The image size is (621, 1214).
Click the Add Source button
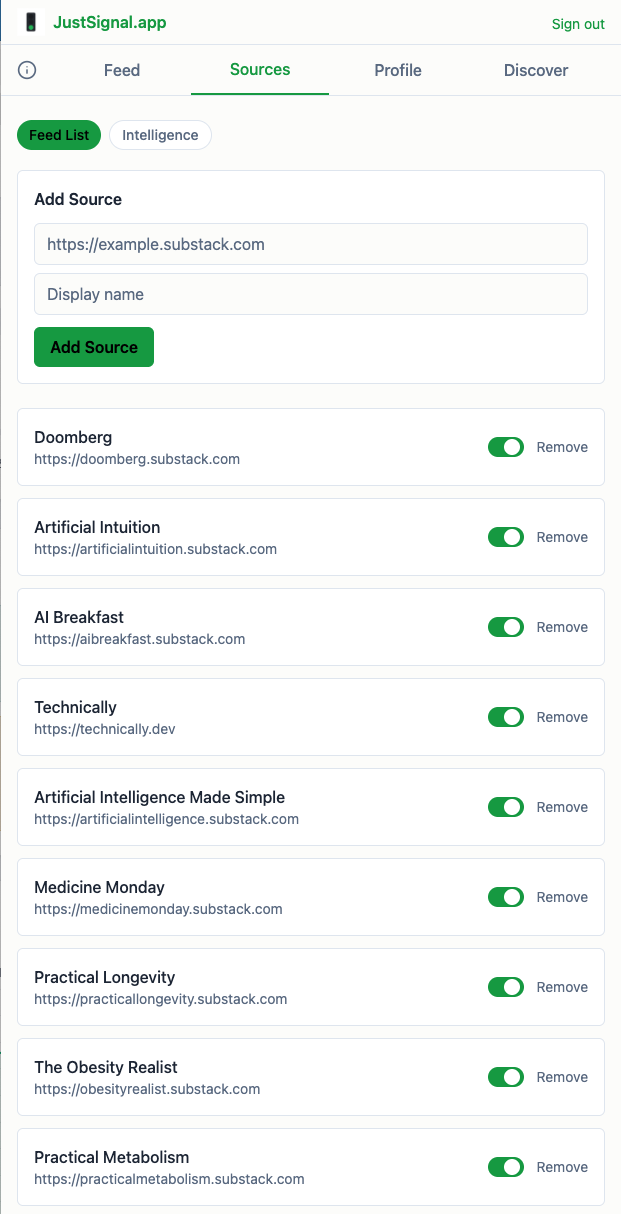click(x=93, y=346)
